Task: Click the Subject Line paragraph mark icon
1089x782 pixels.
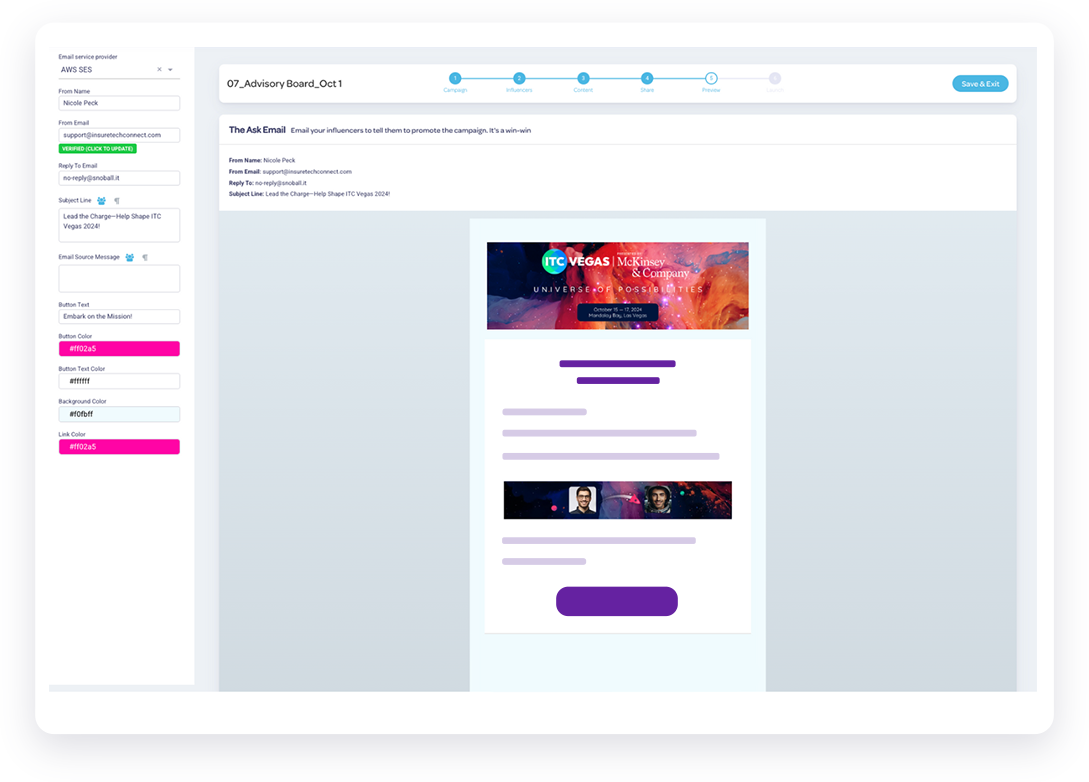Action: (117, 201)
